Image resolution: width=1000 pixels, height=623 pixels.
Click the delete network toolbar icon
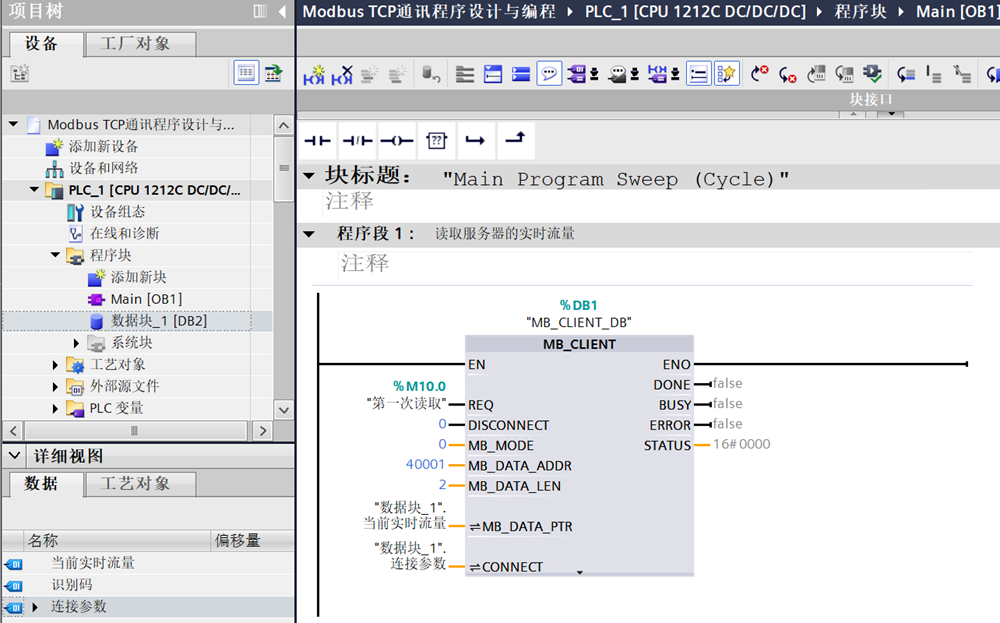coord(342,74)
